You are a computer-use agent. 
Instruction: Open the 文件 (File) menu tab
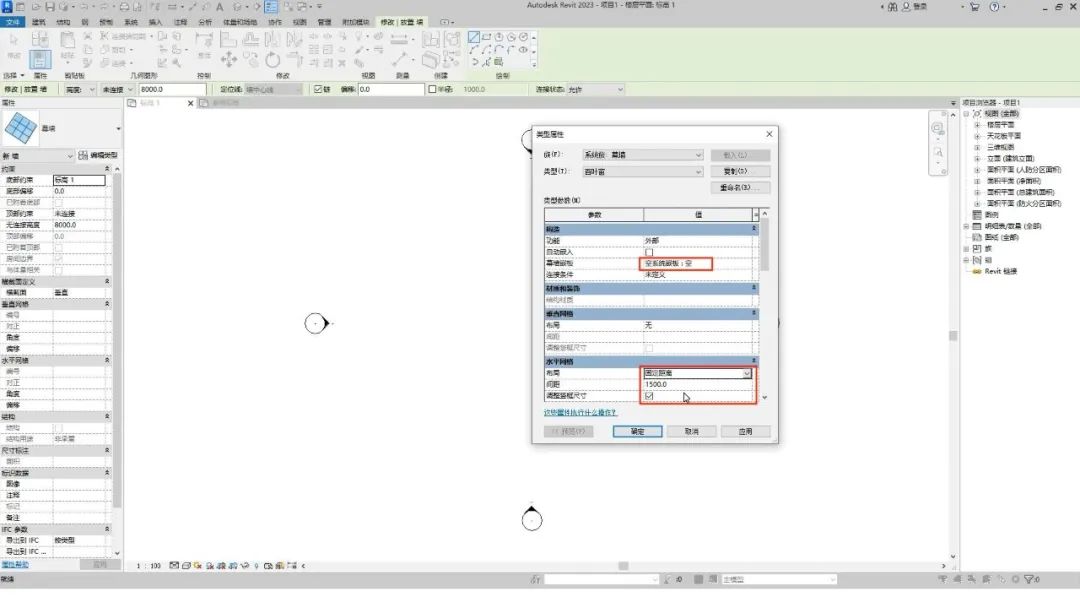(12, 23)
